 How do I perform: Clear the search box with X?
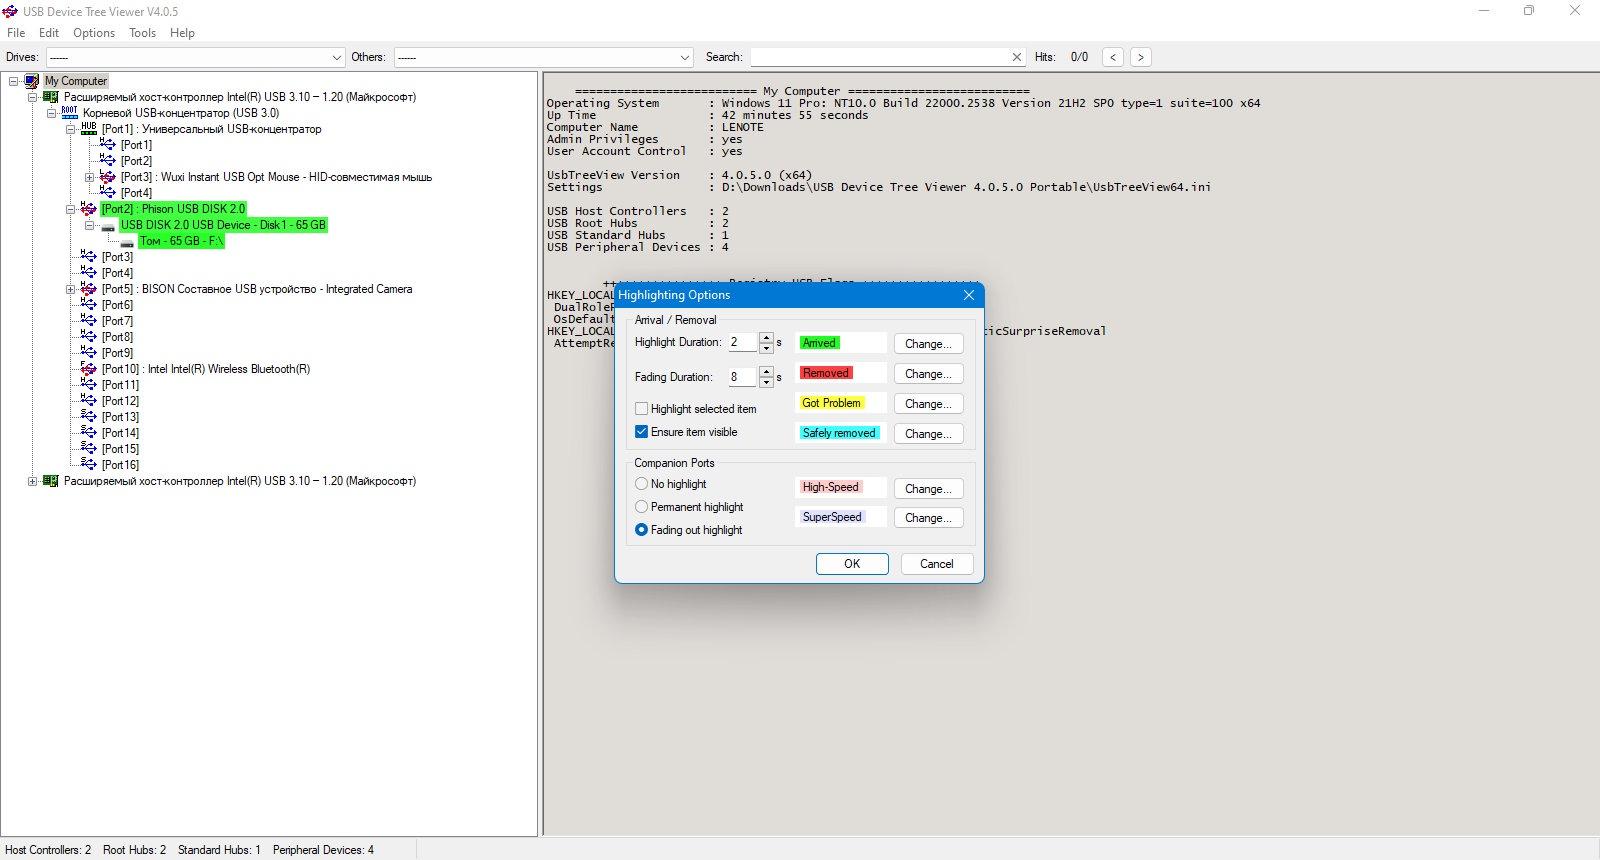click(1017, 57)
